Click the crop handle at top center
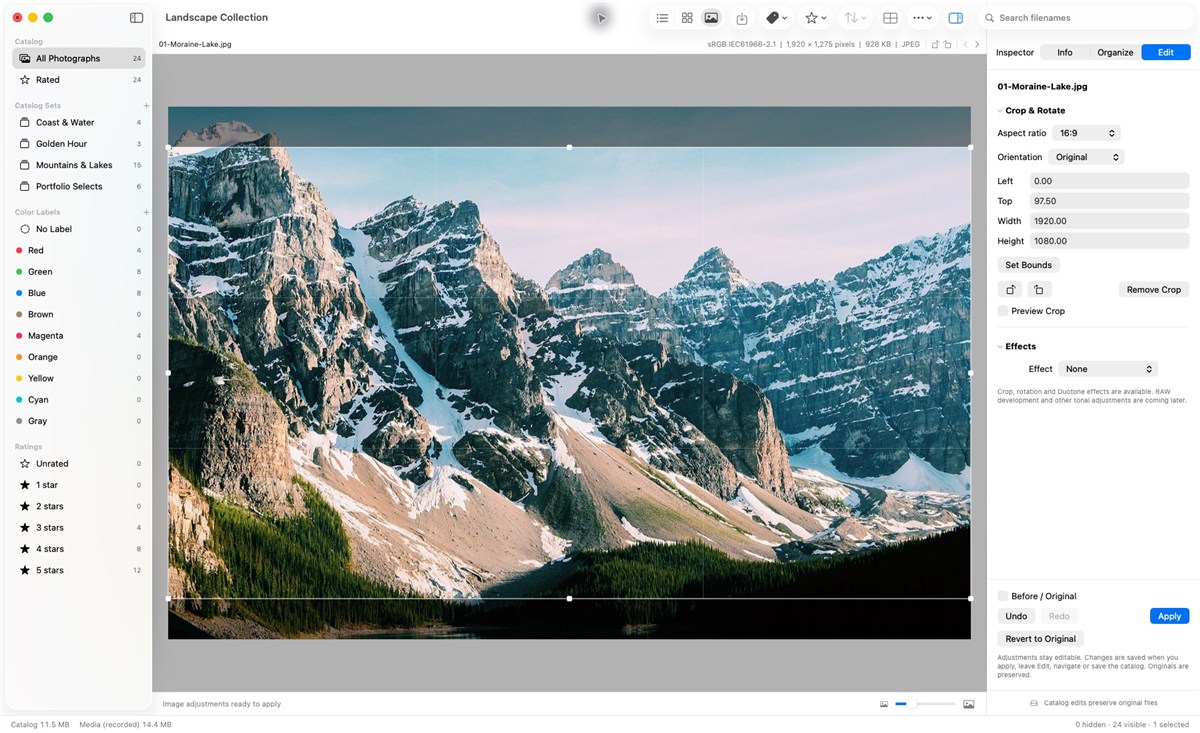 pyautogui.click(x=570, y=148)
